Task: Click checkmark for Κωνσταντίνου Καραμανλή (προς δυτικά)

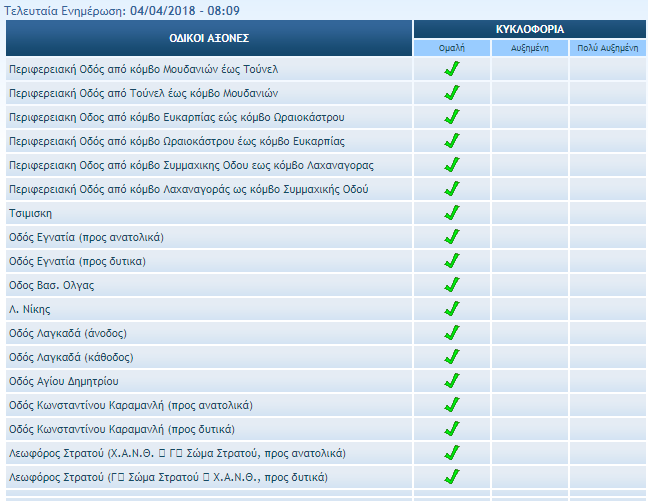Action: coord(451,429)
